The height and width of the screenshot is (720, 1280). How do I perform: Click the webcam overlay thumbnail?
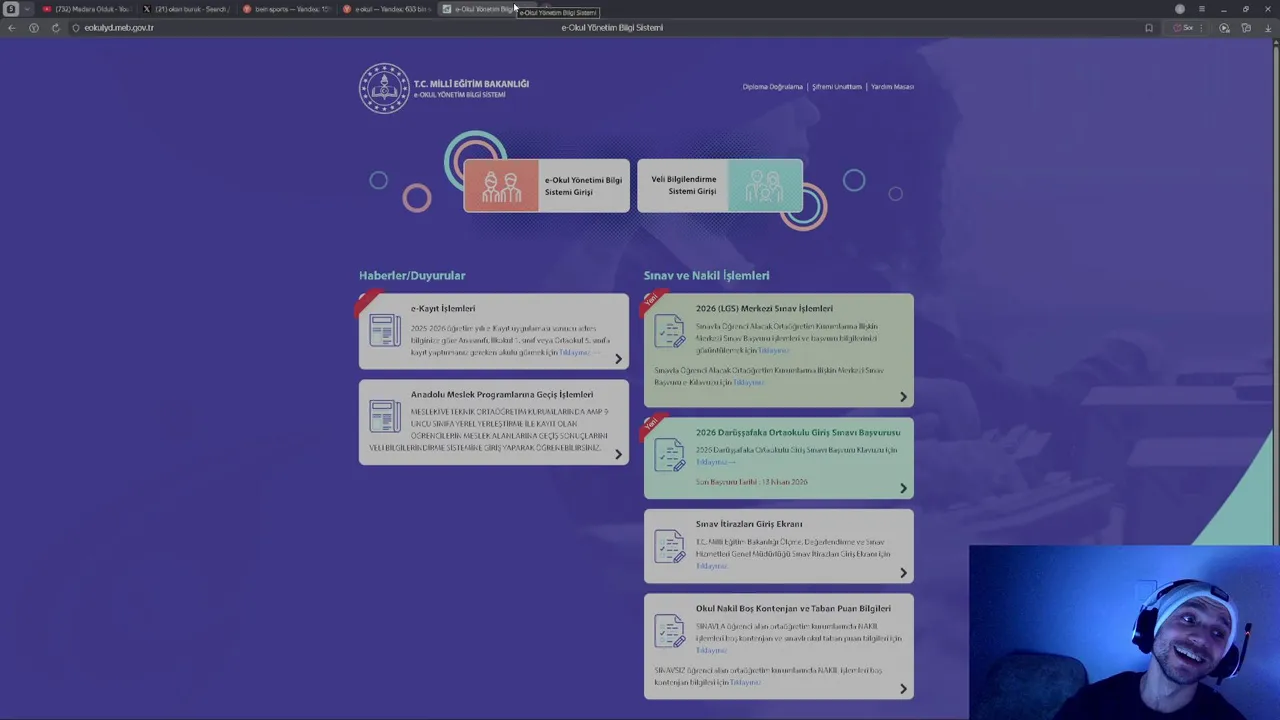coord(1124,632)
